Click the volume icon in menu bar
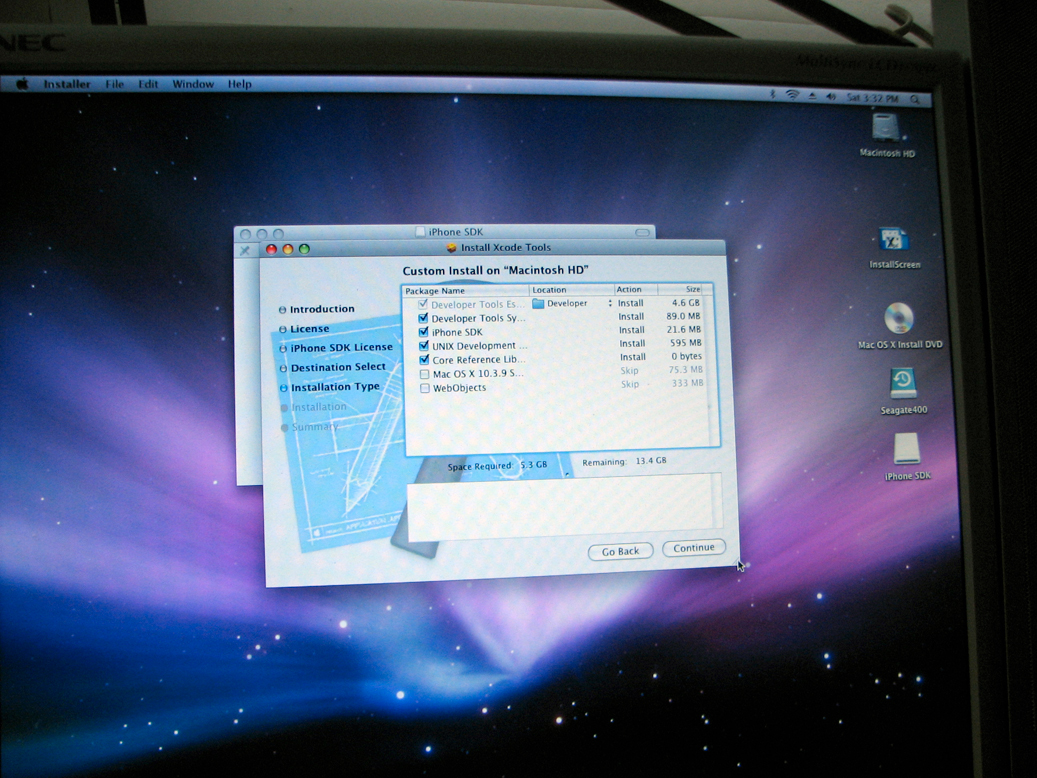Viewport: 1037px width, 778px height. click(831, 97)
